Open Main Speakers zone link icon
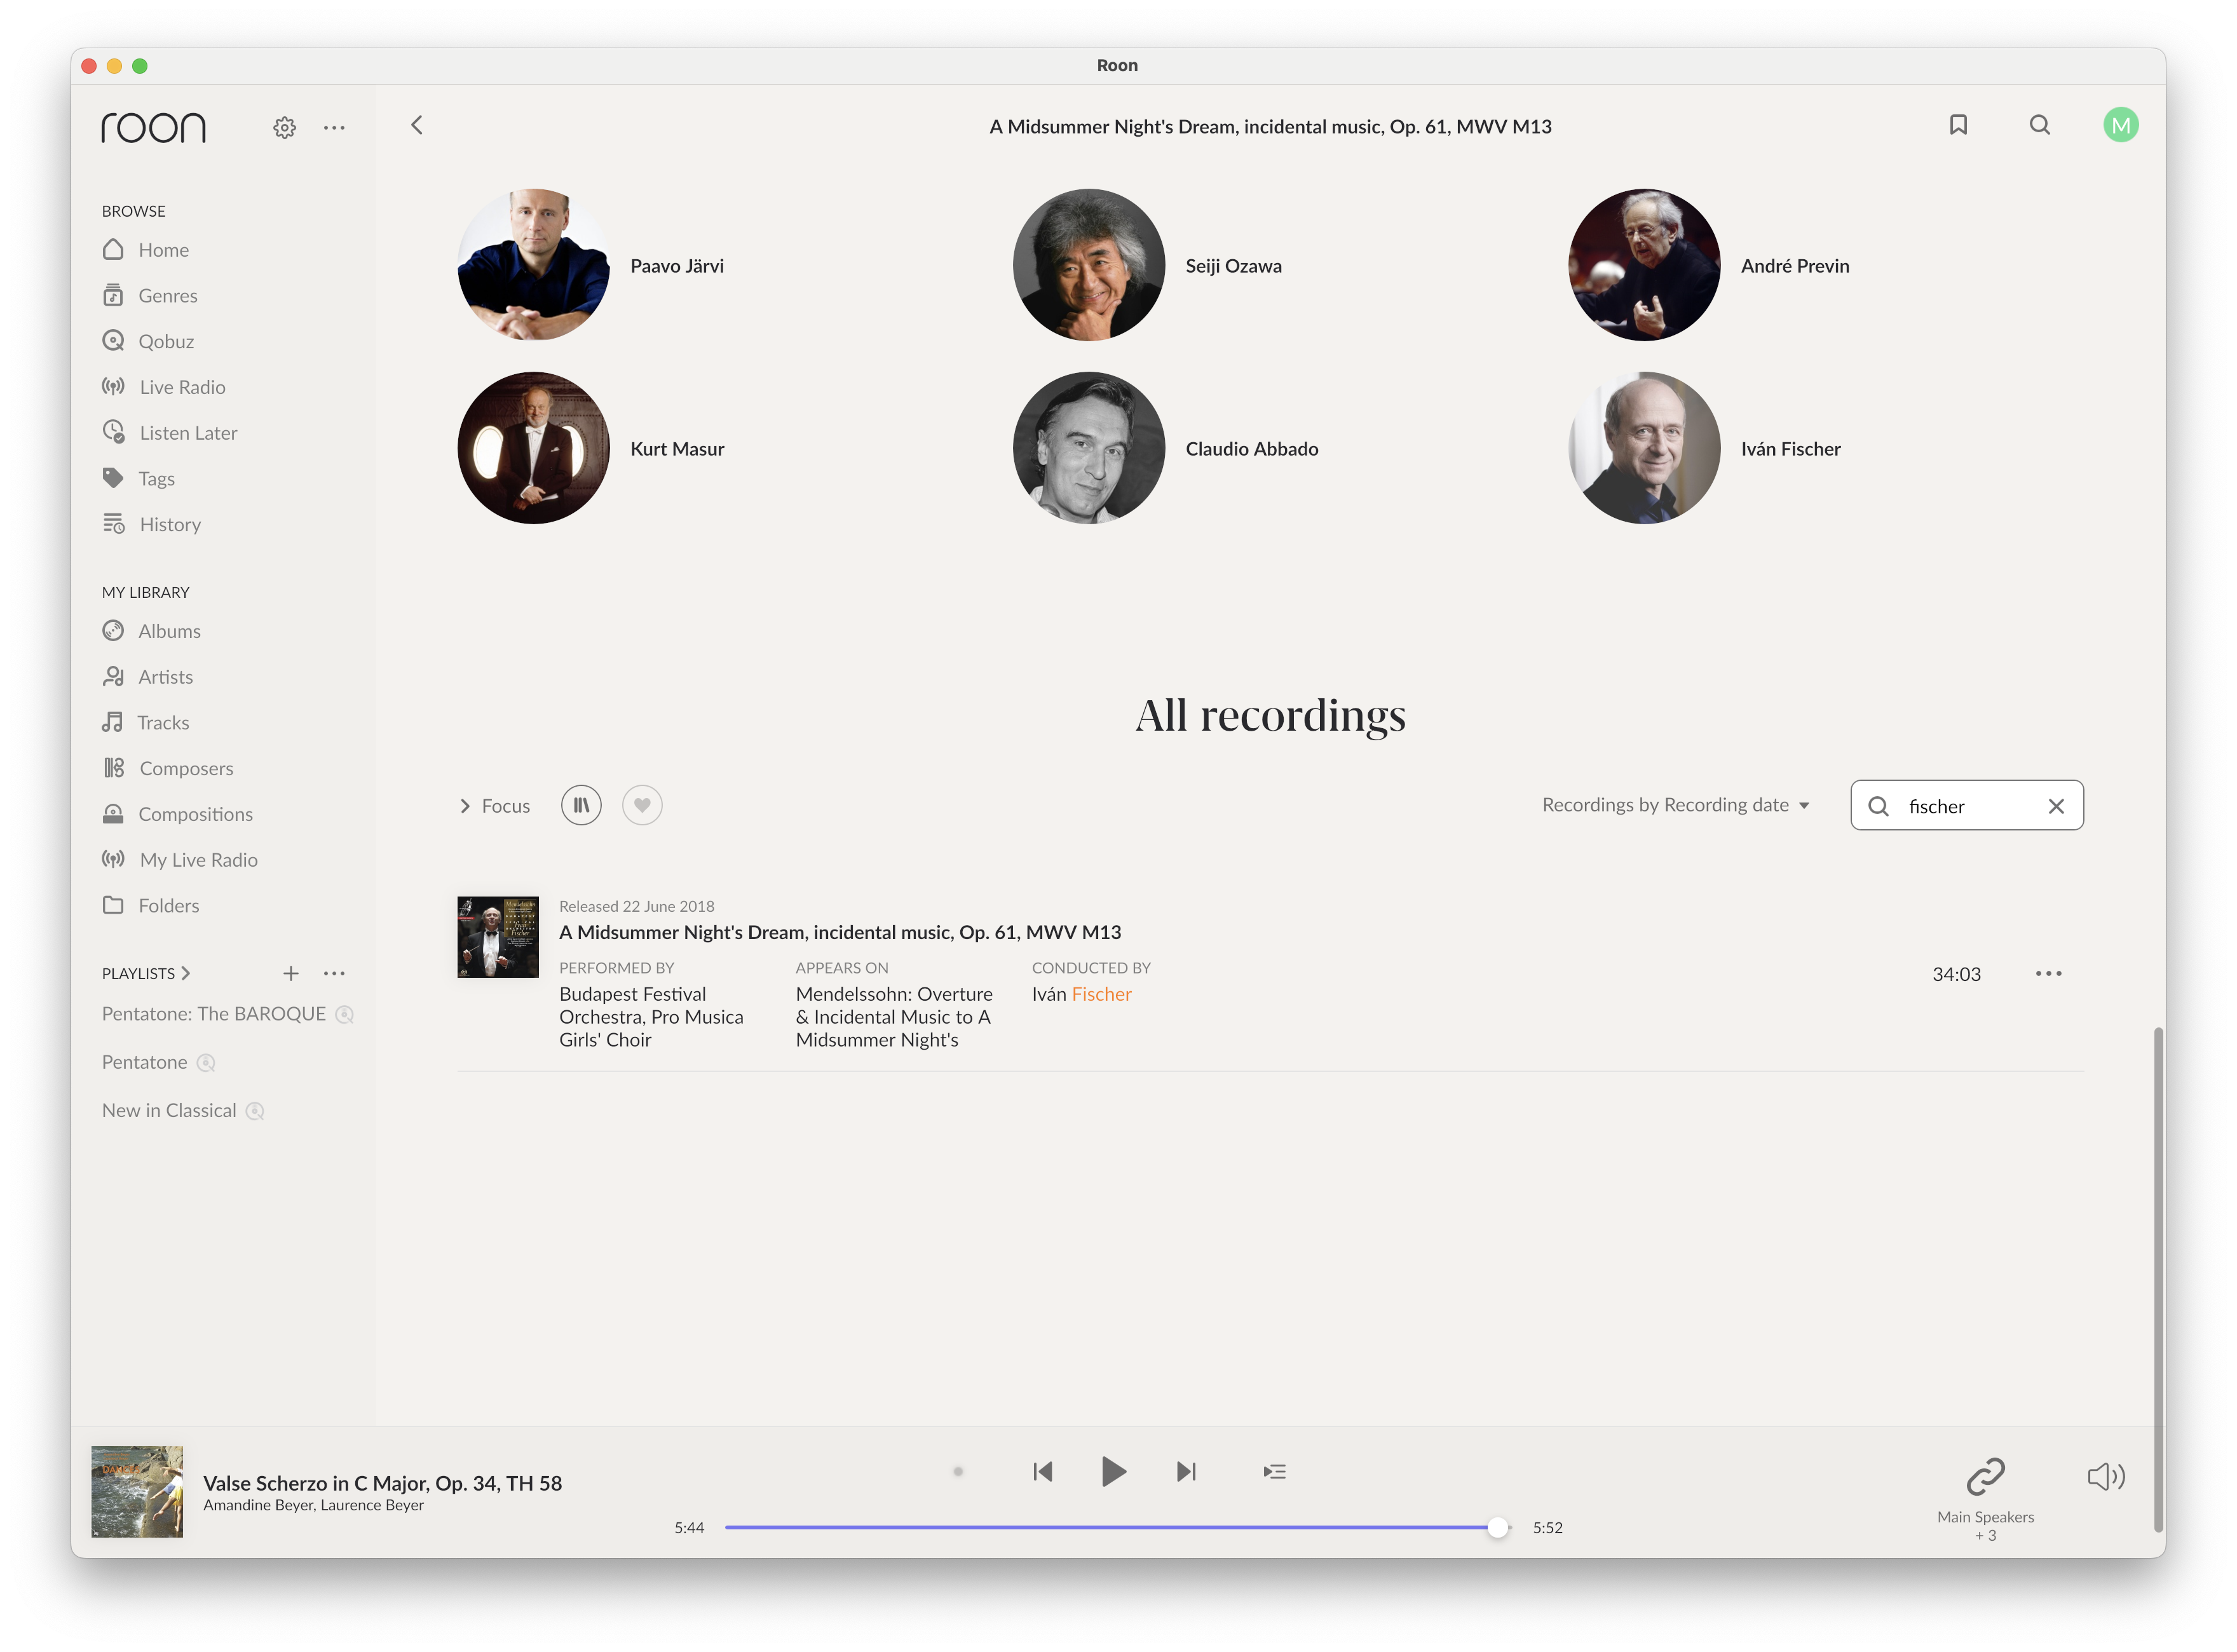Screen dimensions: 2237x1652 tap(1985, 1476)
